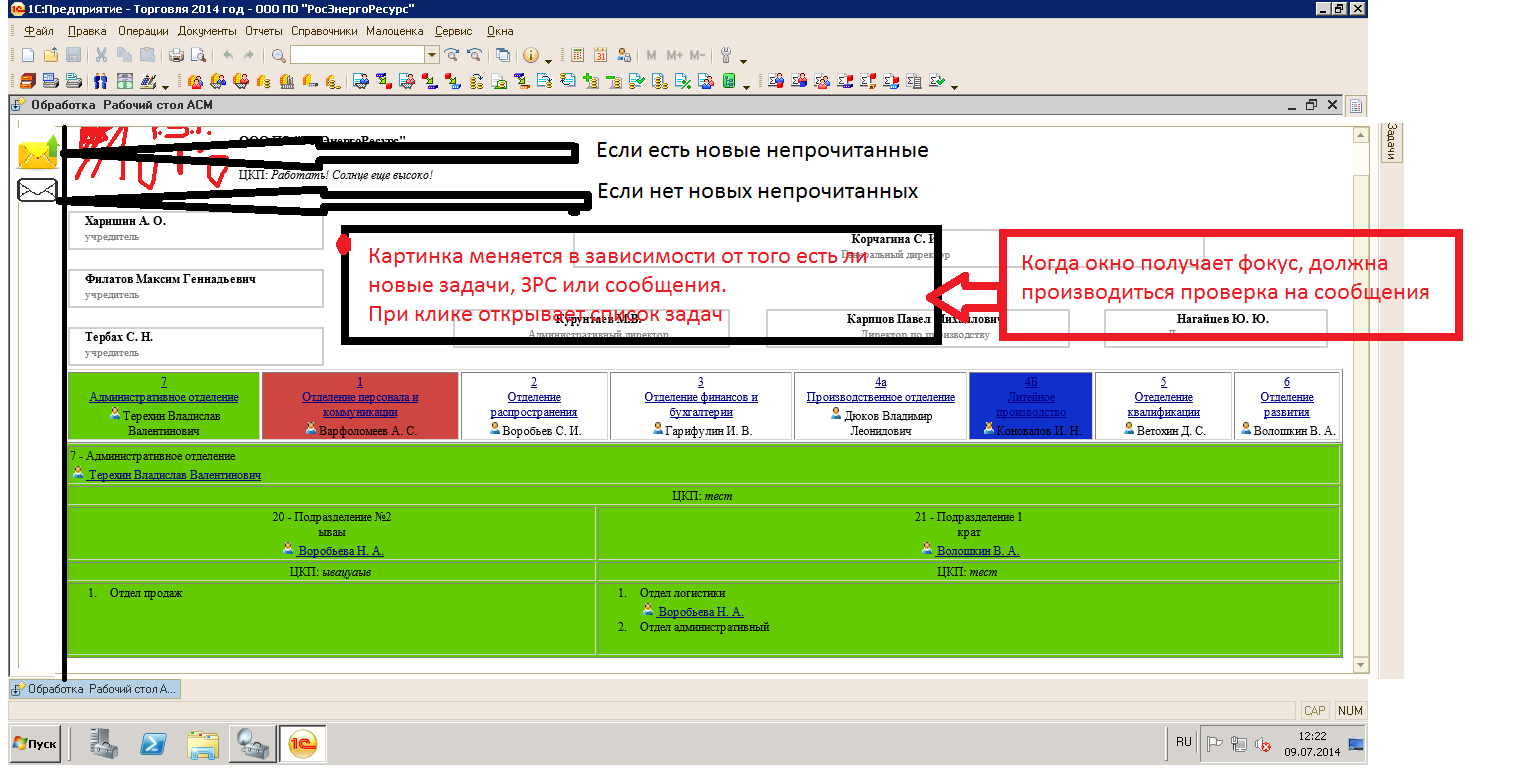Click the Cut scissors toolbar icon
This screenshot has height=776, width=1532.
(x=101, y=56)
